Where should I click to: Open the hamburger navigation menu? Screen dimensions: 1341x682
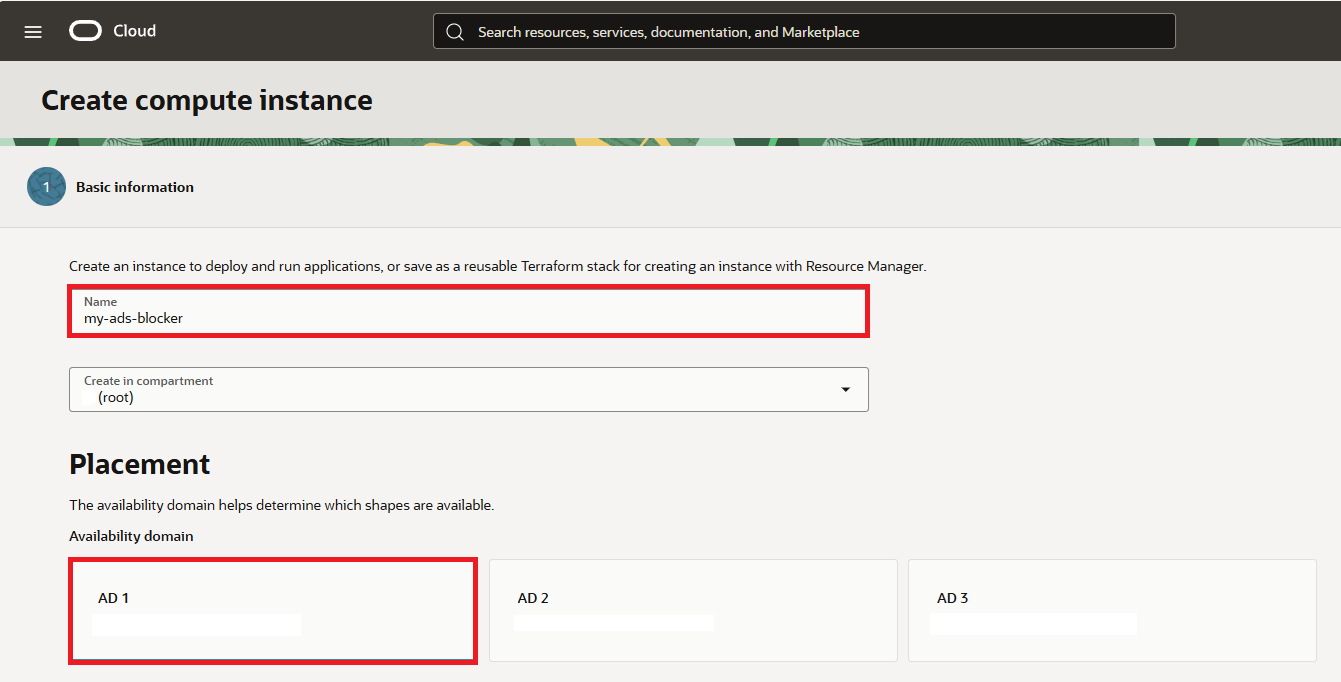(33, 32)
